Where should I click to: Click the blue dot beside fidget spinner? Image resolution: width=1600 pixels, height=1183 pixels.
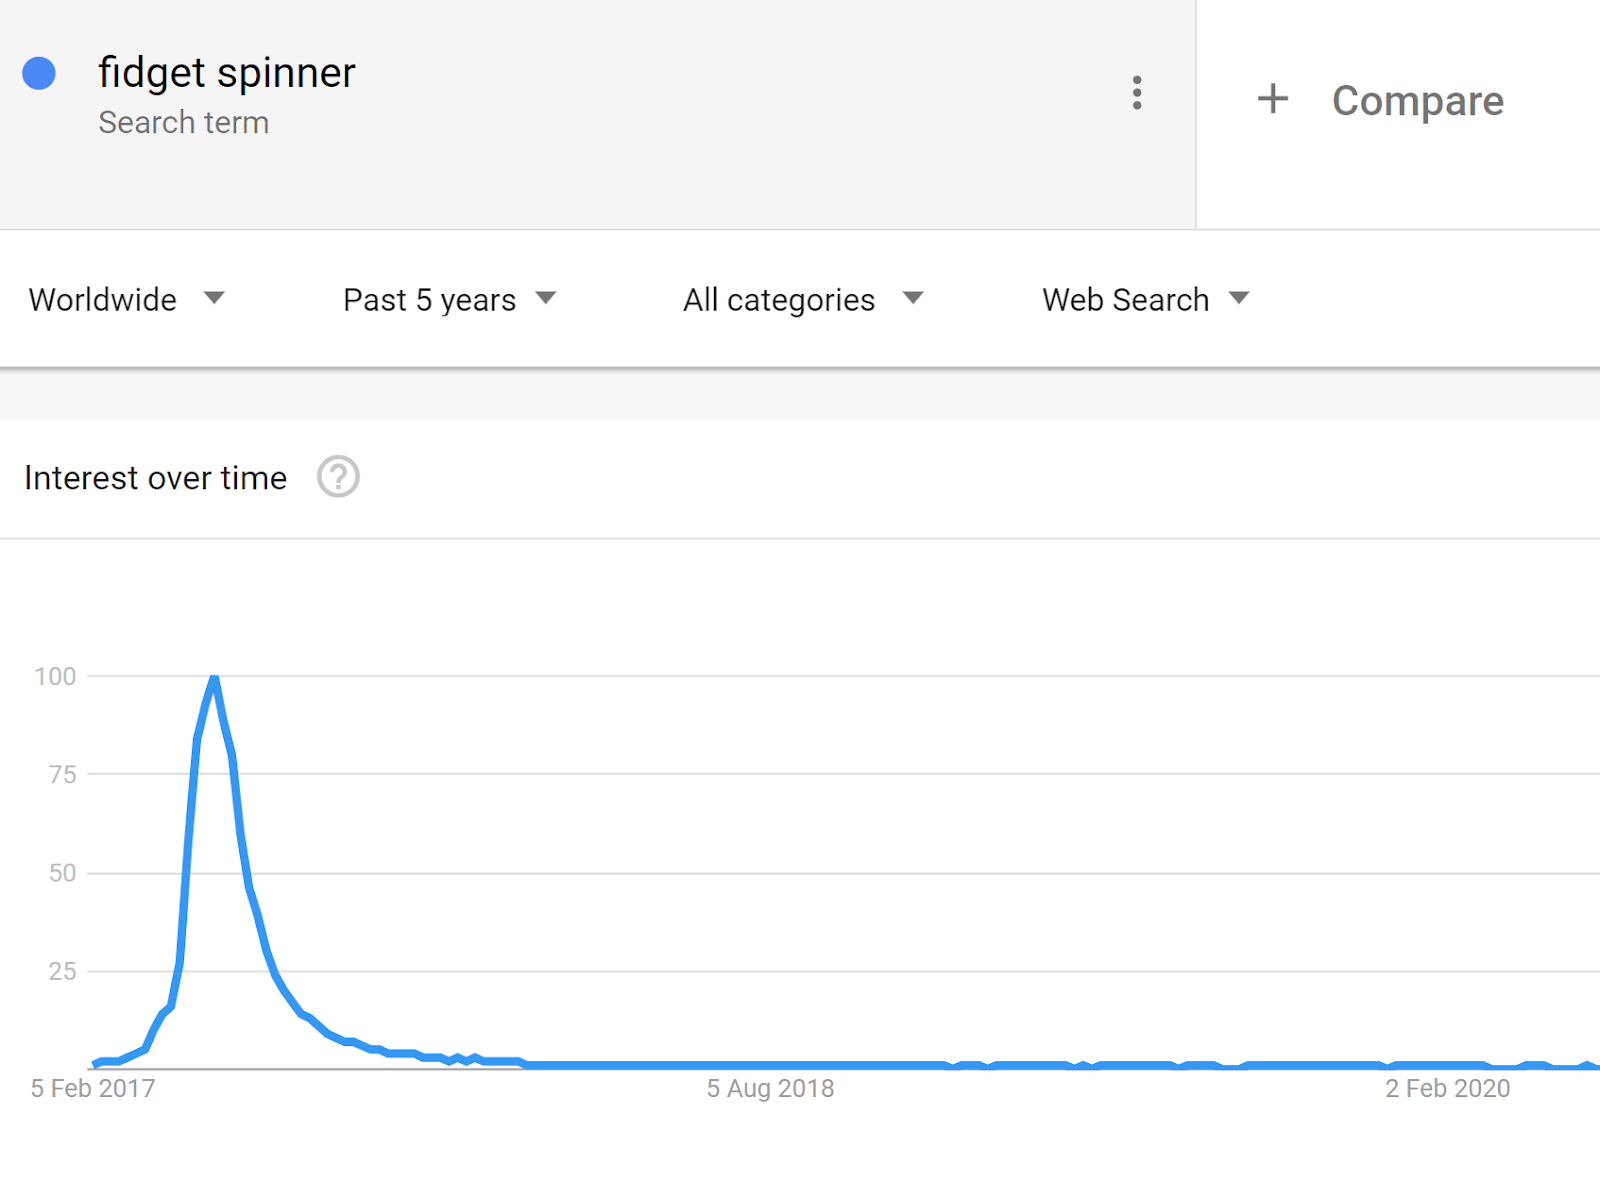pos(39,73)
